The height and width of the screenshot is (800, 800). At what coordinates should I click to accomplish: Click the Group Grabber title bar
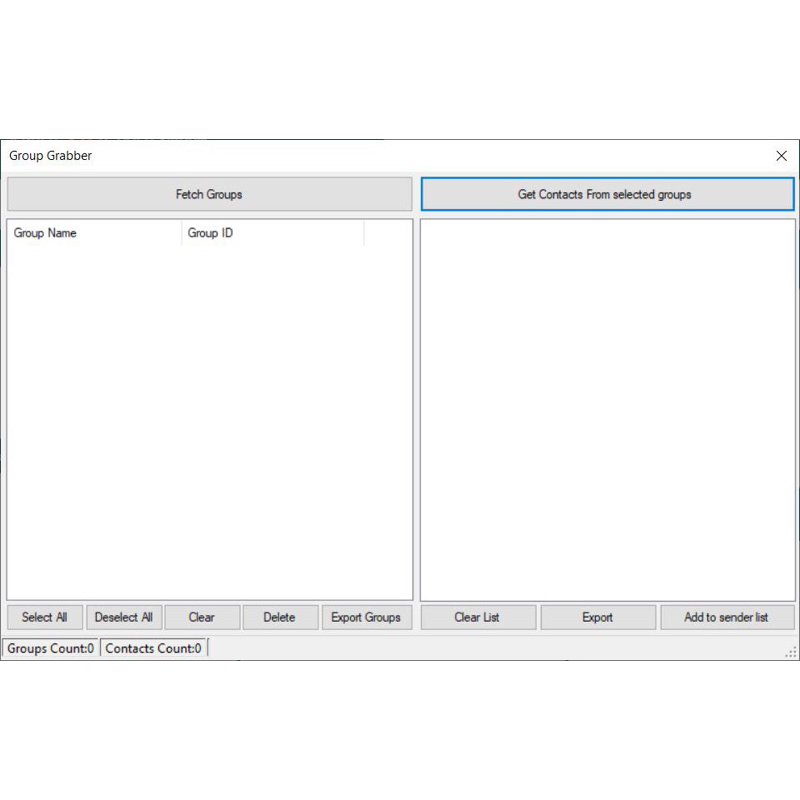(400, 156)
